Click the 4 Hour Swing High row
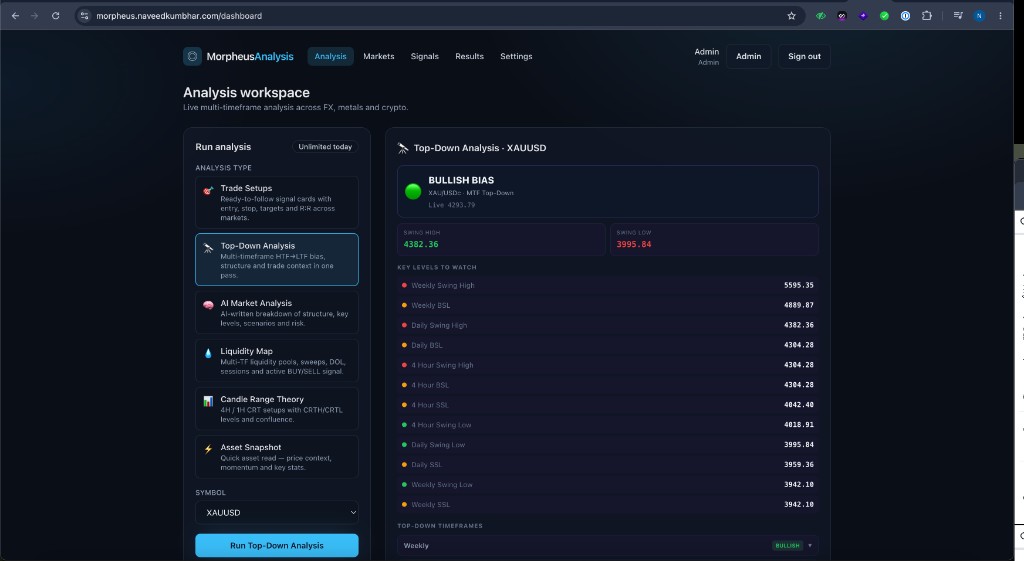This screenshot has width=1024, height=561. 607,365
